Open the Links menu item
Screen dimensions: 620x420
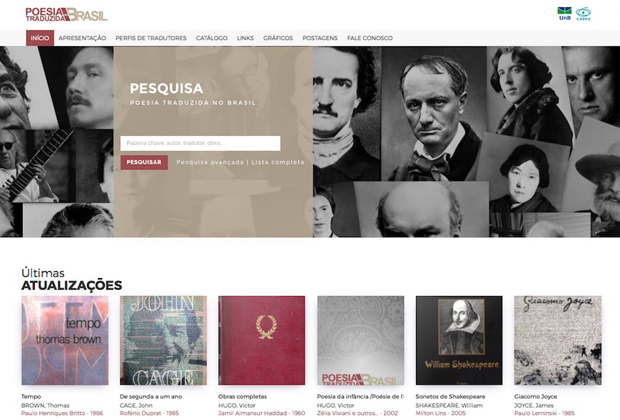[245, 38]
